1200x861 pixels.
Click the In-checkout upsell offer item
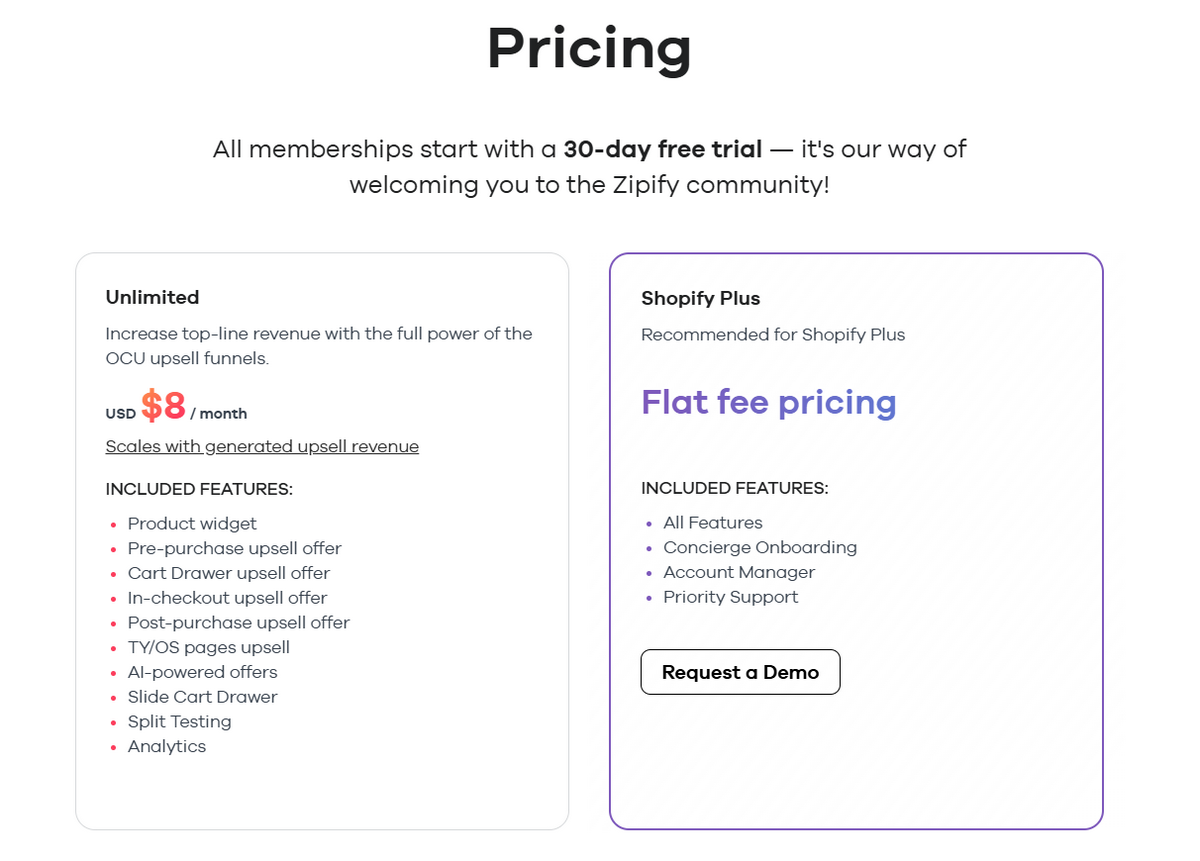[x=227, y=597]
